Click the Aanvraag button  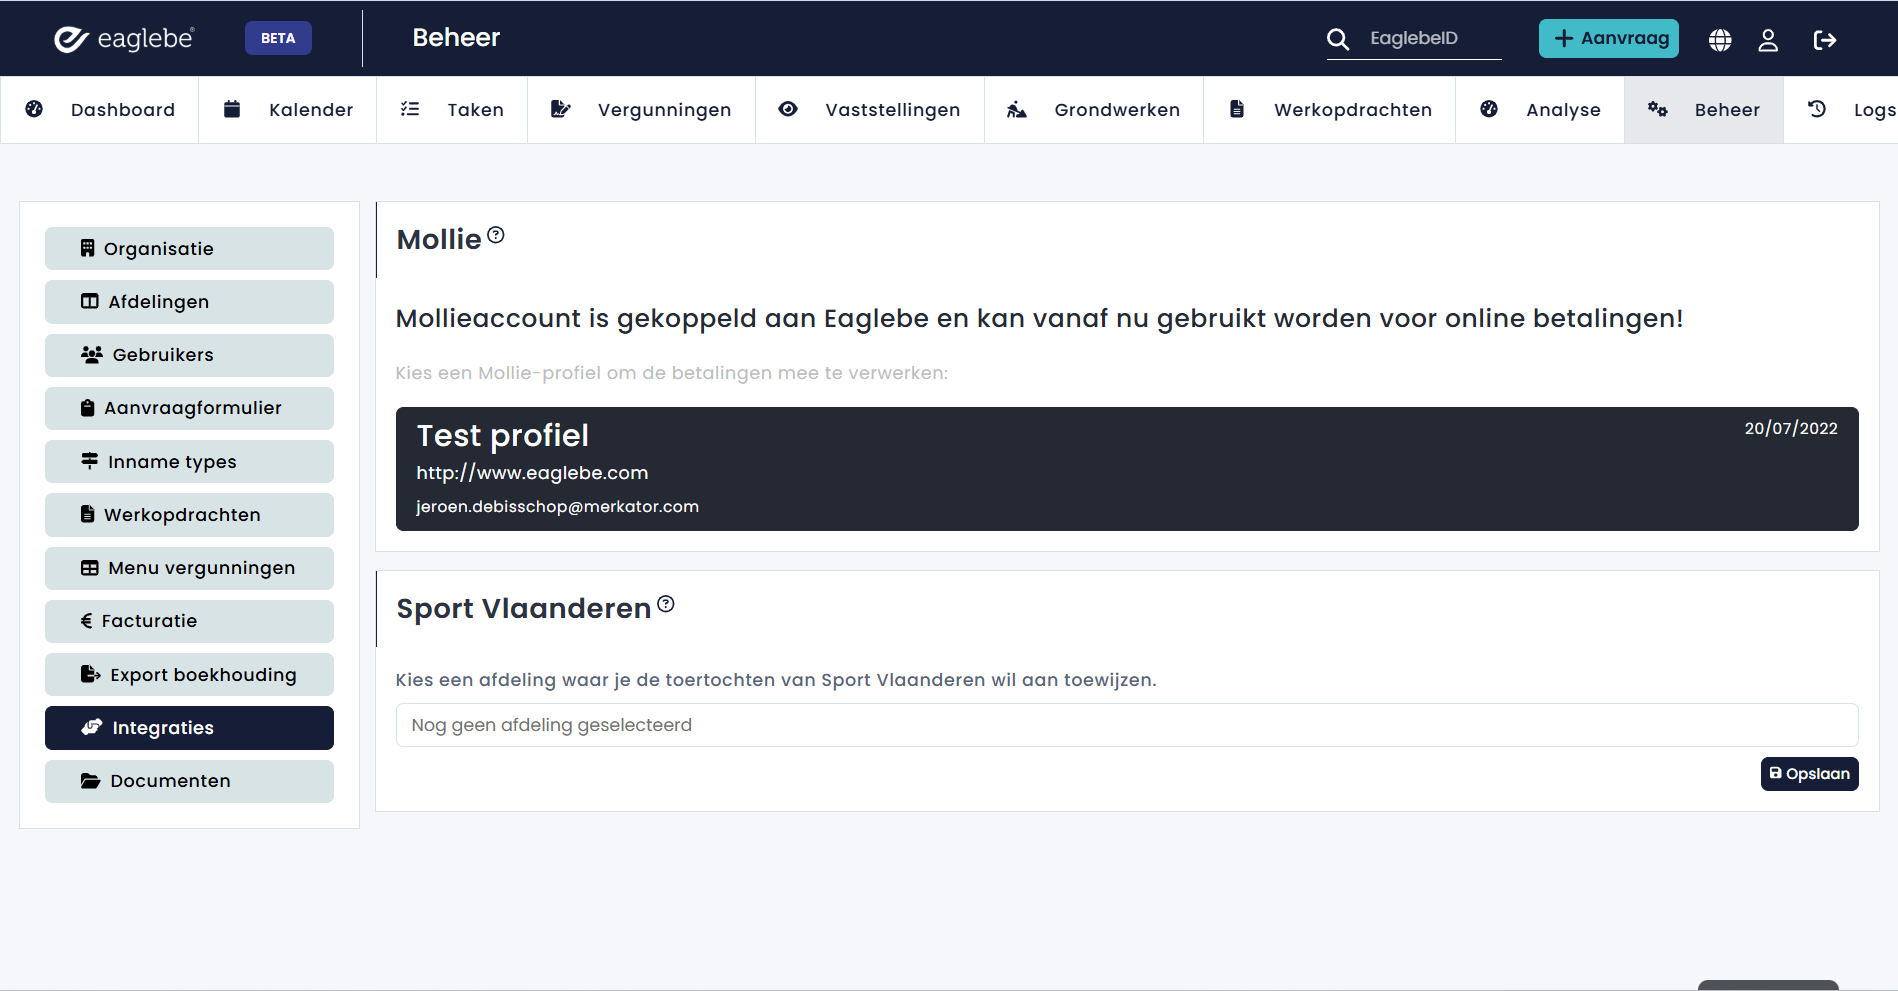tap(1609, 38)
